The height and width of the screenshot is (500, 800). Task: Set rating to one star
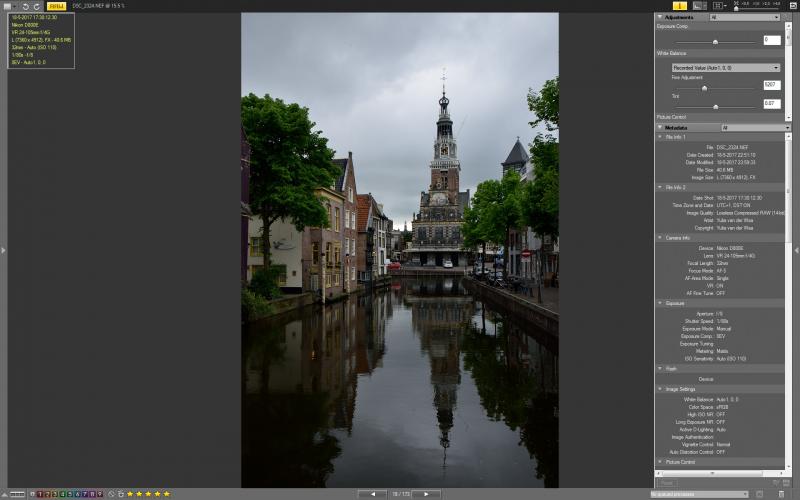130,494
